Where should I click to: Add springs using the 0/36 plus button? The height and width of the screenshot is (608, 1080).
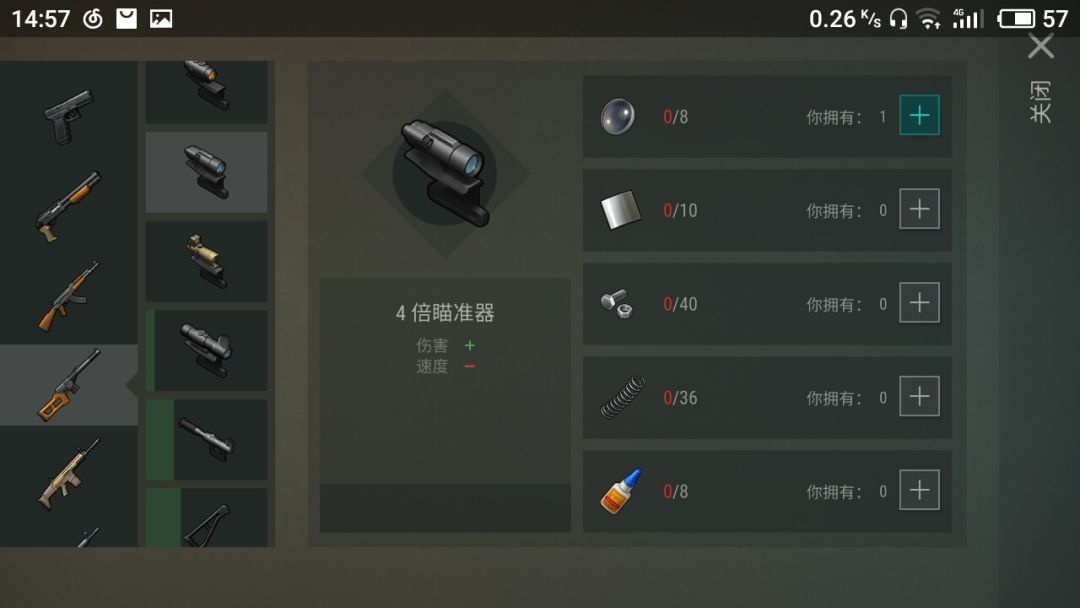pyautogui.click(x=920, y=396)
